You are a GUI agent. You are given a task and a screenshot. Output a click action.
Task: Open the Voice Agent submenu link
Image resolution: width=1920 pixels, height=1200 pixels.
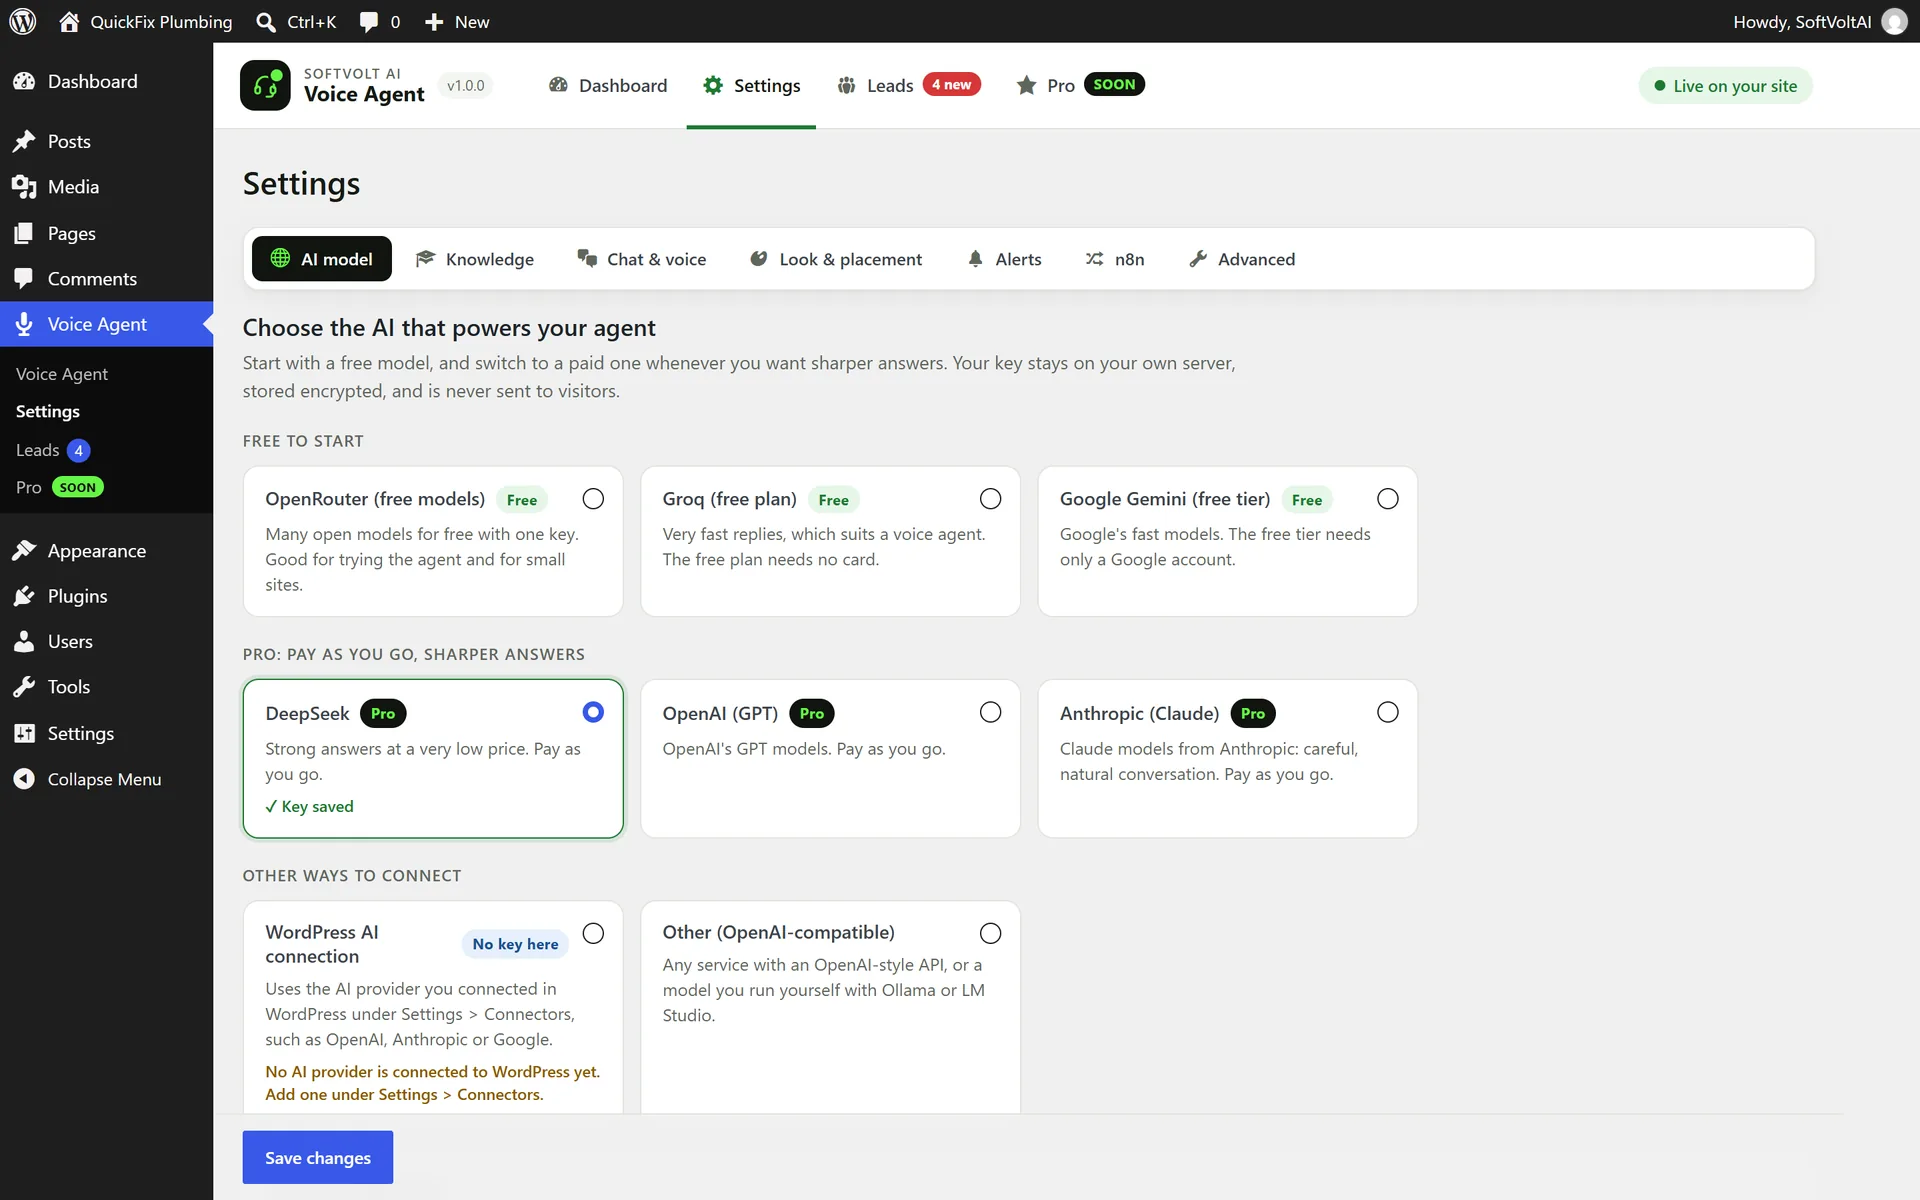(62, 374)
